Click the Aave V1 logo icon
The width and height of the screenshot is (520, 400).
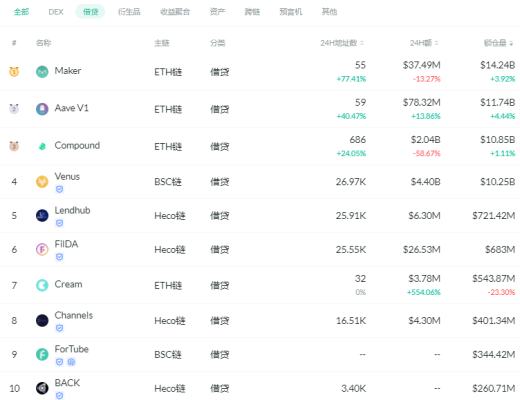(42, 109)
